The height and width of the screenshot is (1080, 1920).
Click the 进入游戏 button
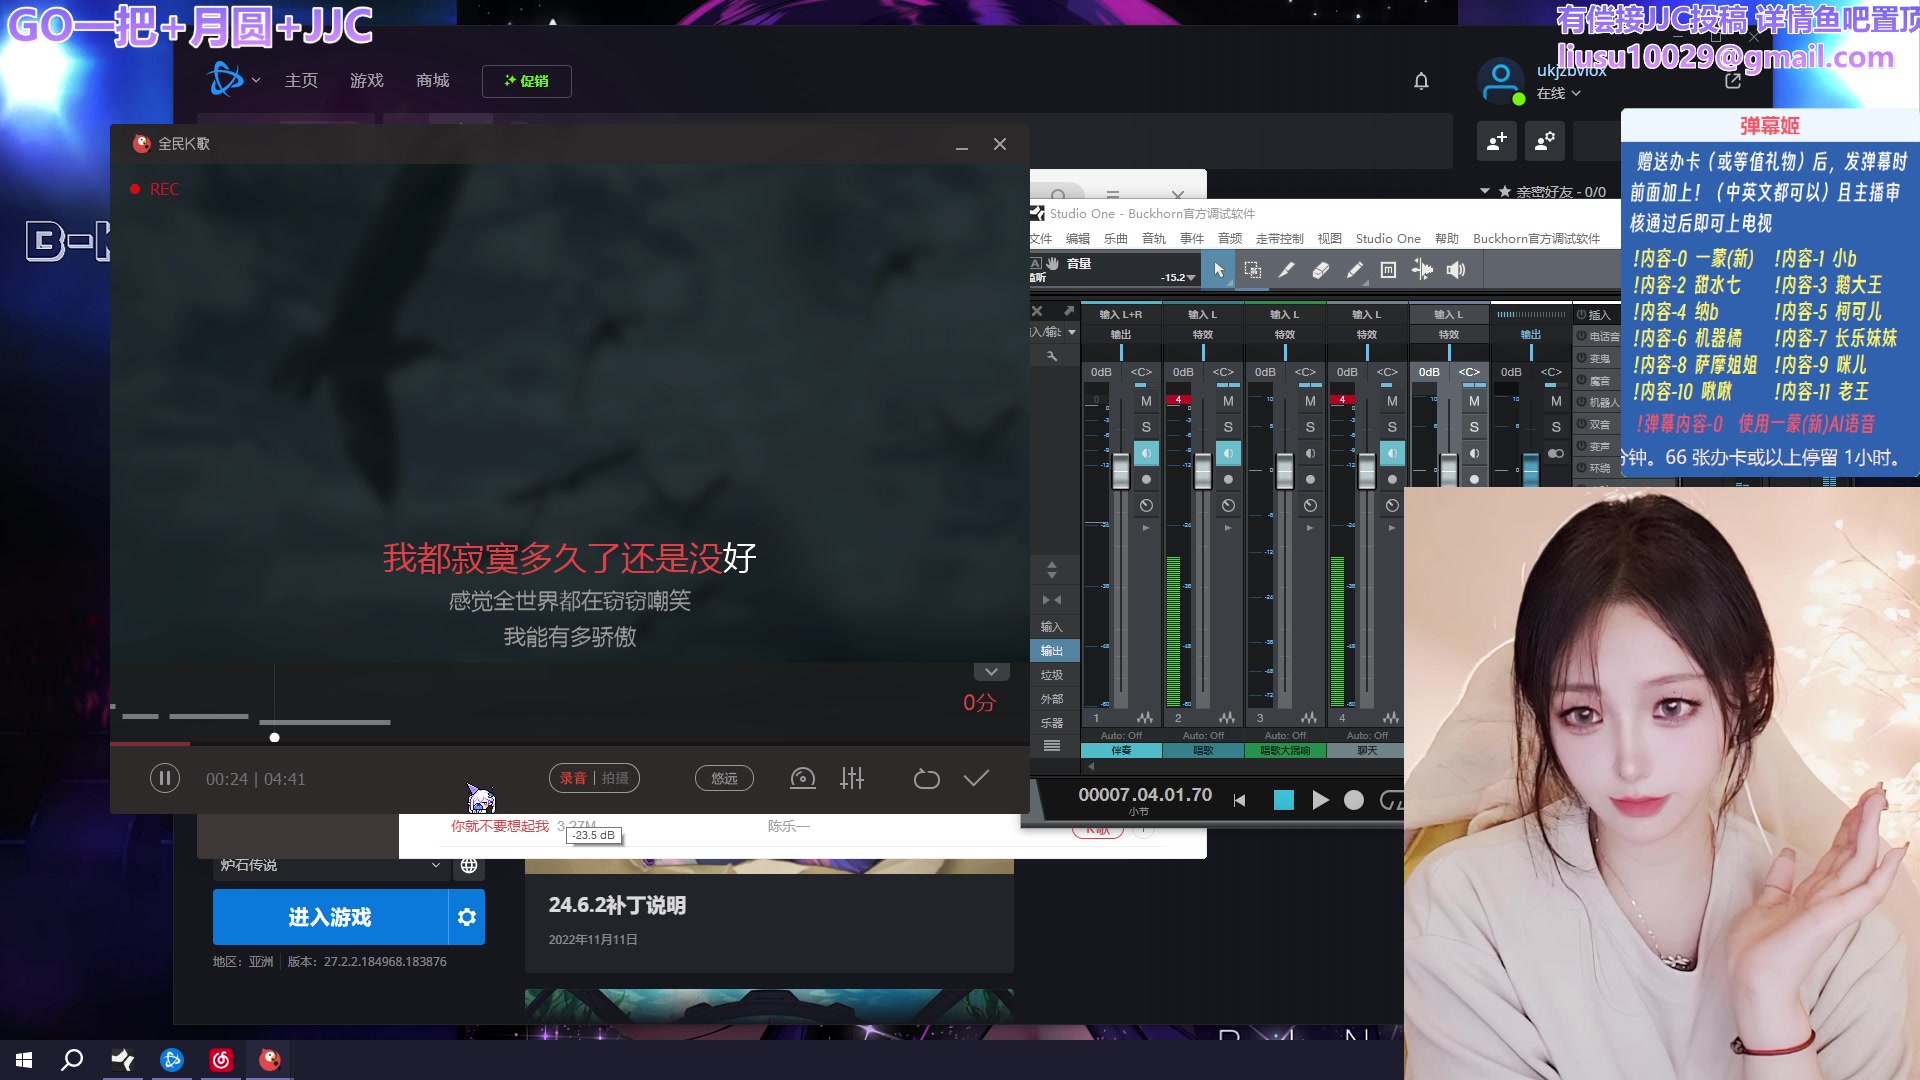330,916
